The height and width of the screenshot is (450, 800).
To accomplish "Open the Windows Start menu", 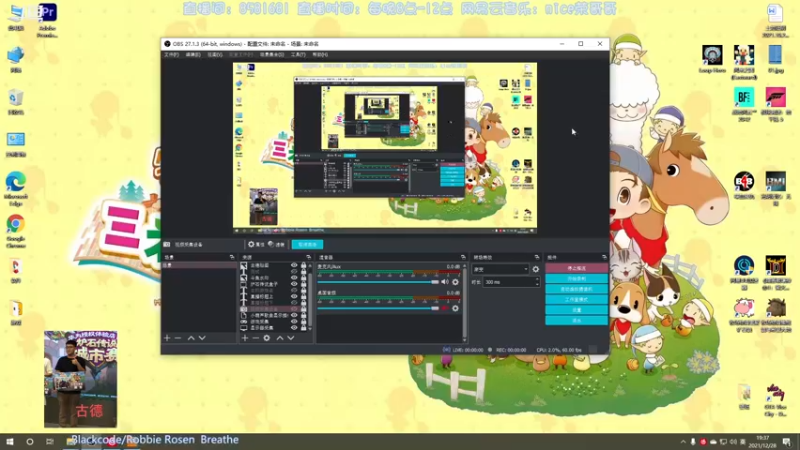I will pos(9,441).
